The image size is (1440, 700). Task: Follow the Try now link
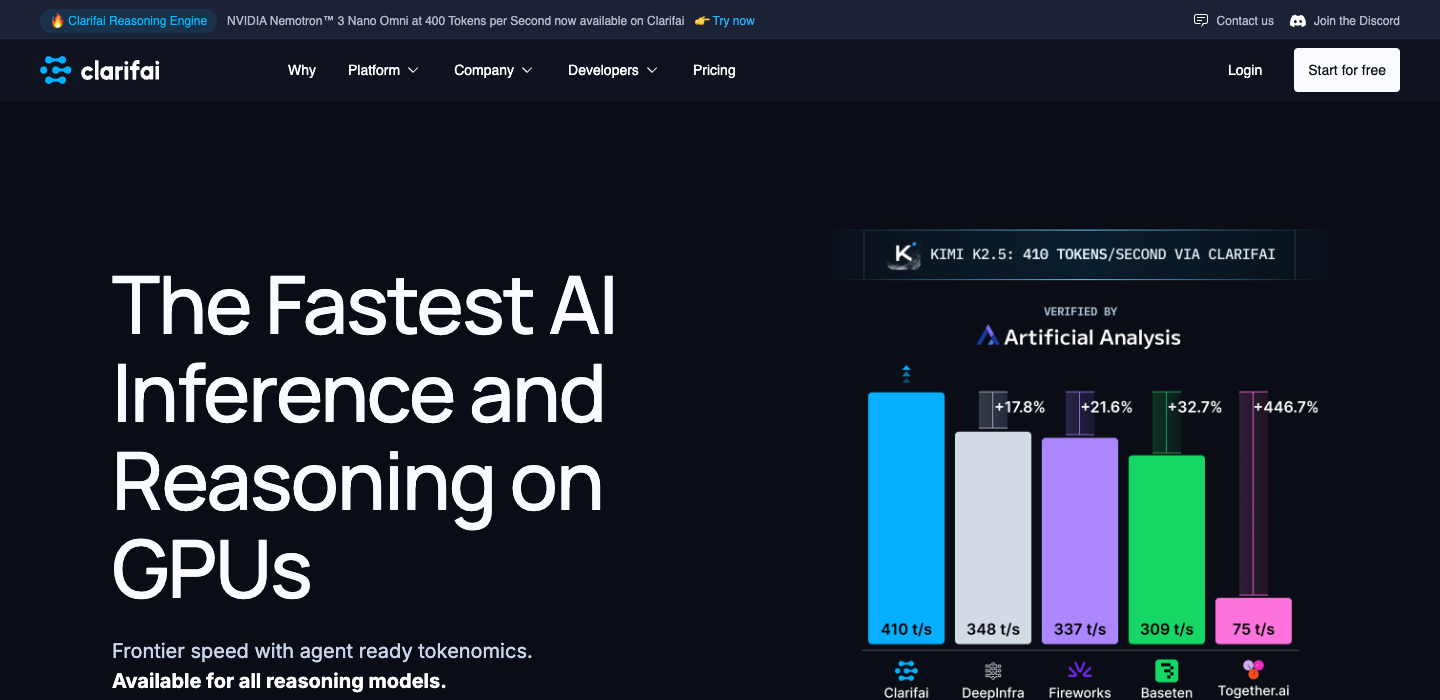(734, 20)
